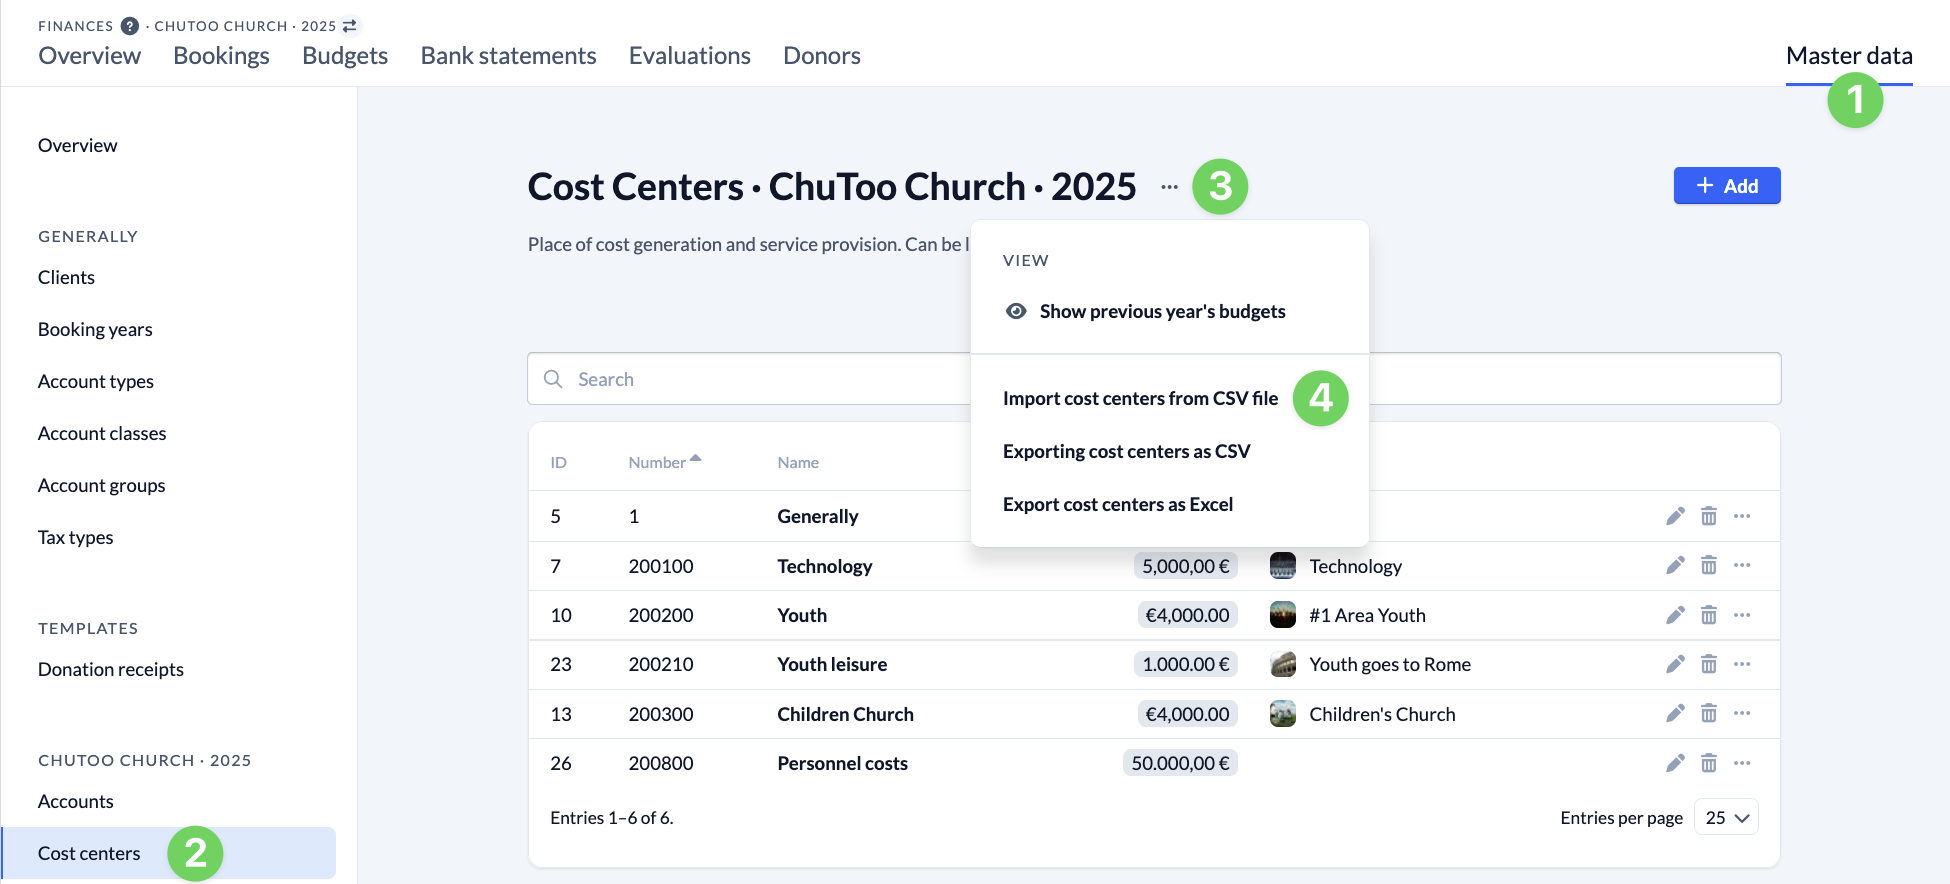Image resolution: width=1950 pixels, height=884 pixels.
Task: Click the 5,000,00 € budget badge
Action: click(x=1186, y=566)
